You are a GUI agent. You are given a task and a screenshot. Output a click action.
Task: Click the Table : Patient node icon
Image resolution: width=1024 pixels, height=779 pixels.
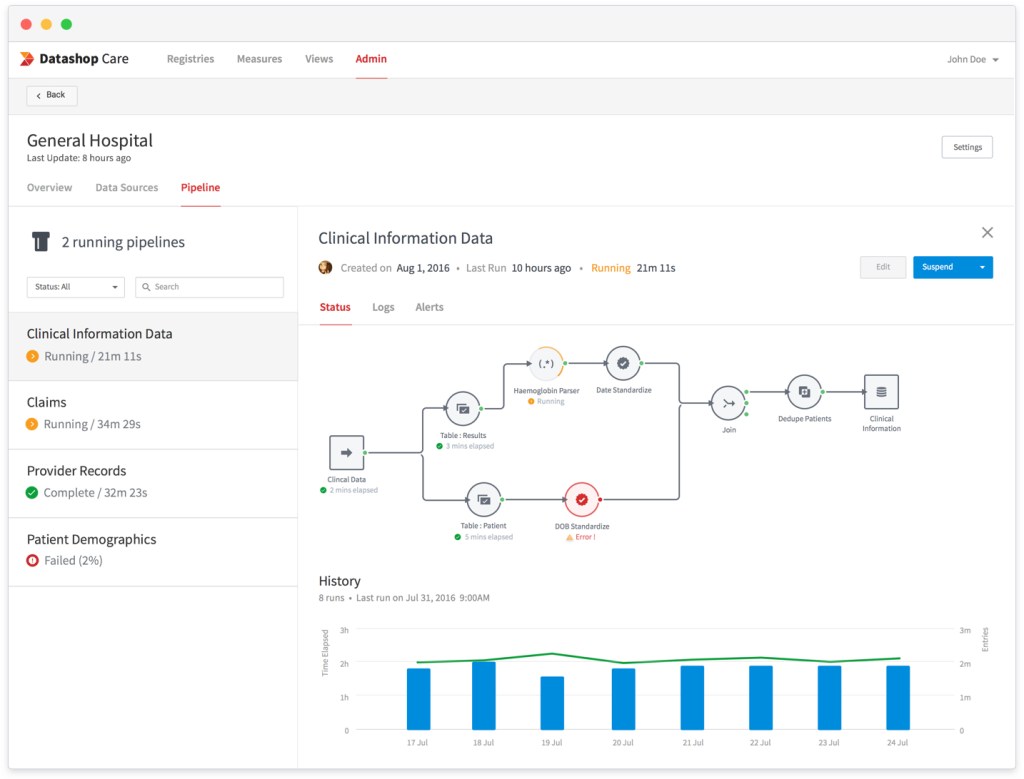click(x=483, y=499)
